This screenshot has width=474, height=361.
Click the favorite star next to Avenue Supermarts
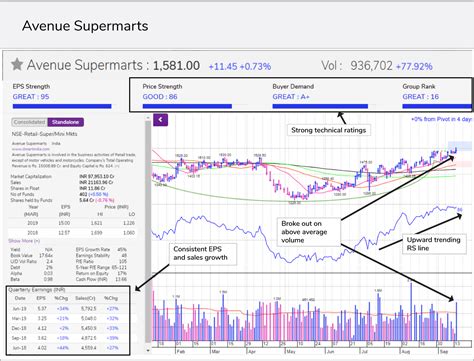pos(17,64)
